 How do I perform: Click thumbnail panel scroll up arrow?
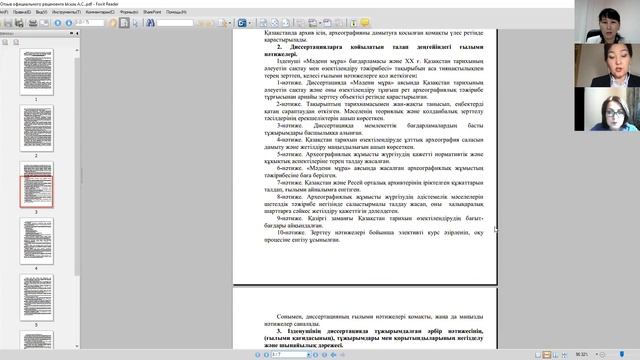click(77, 50)
